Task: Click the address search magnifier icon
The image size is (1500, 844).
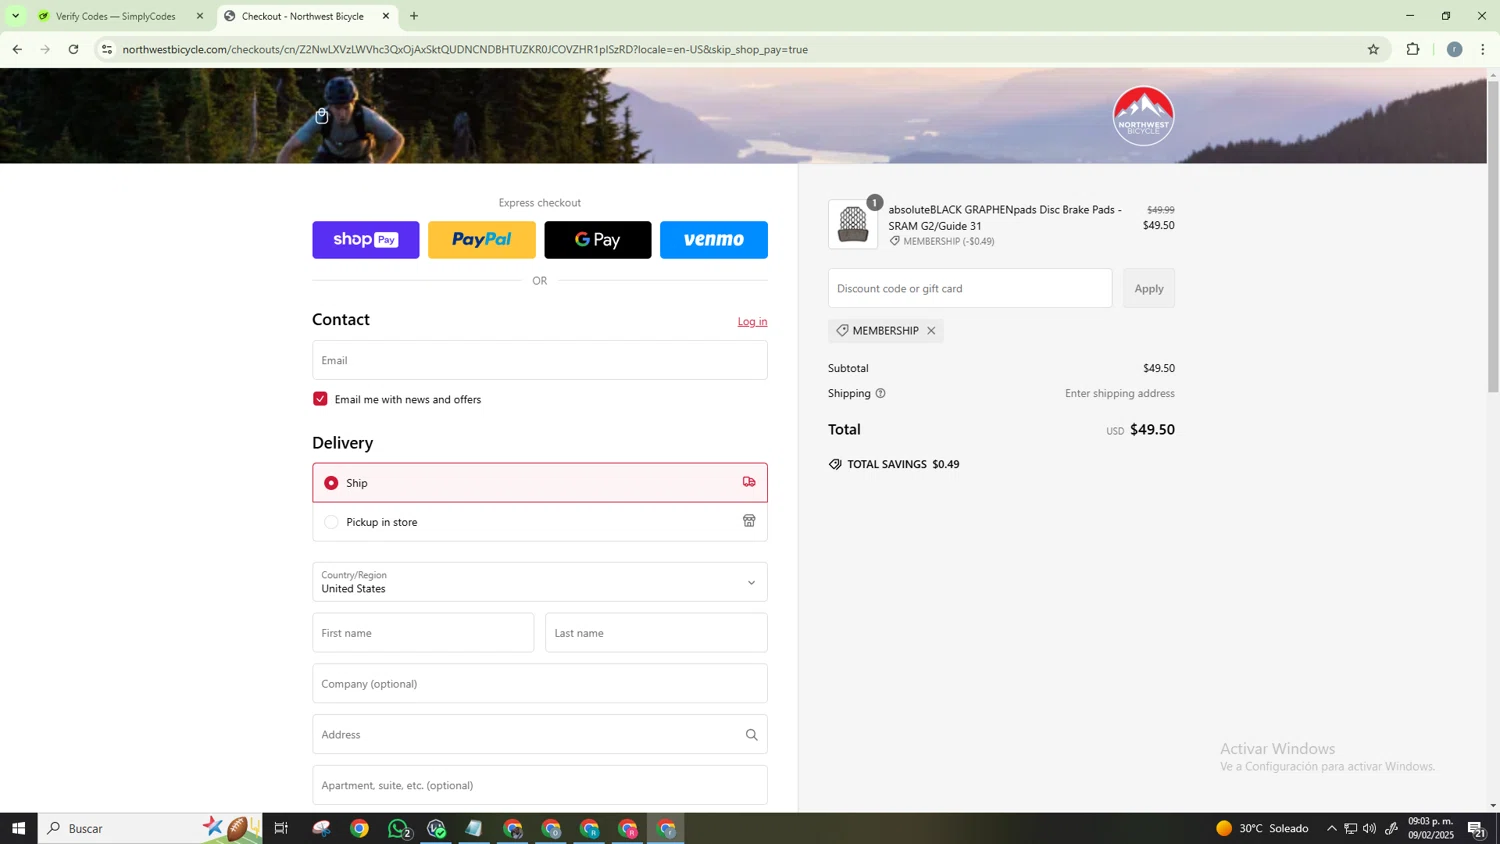Action: point(751,735)
